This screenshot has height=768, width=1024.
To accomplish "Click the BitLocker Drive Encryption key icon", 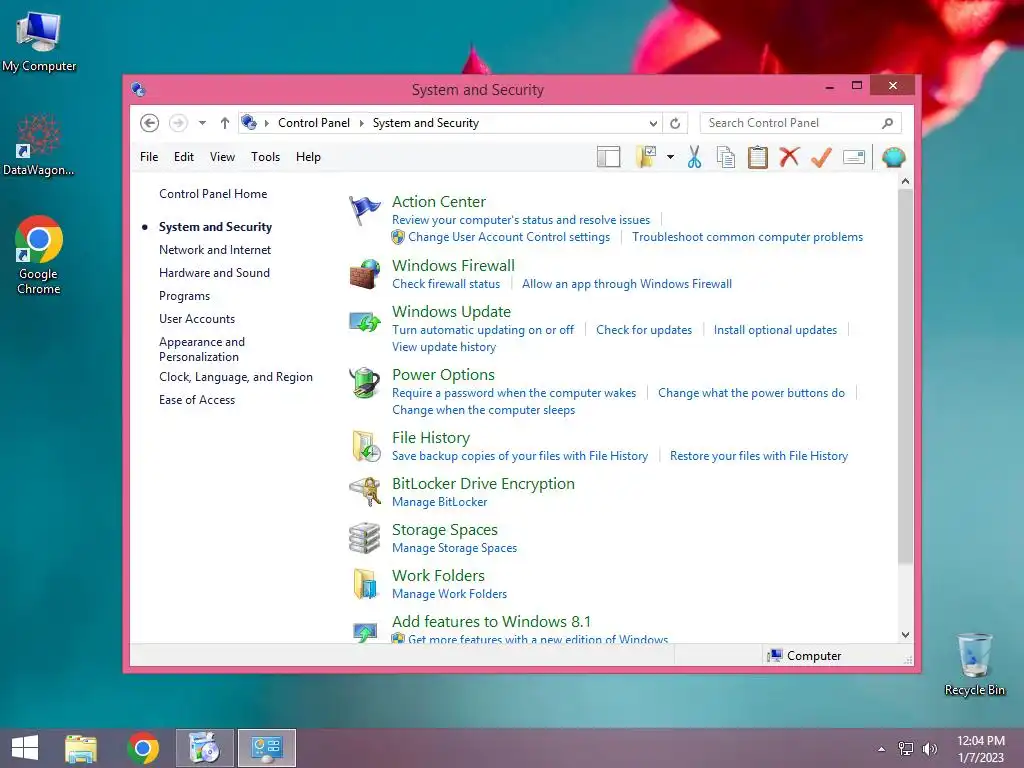I will [x=364, y=491].
